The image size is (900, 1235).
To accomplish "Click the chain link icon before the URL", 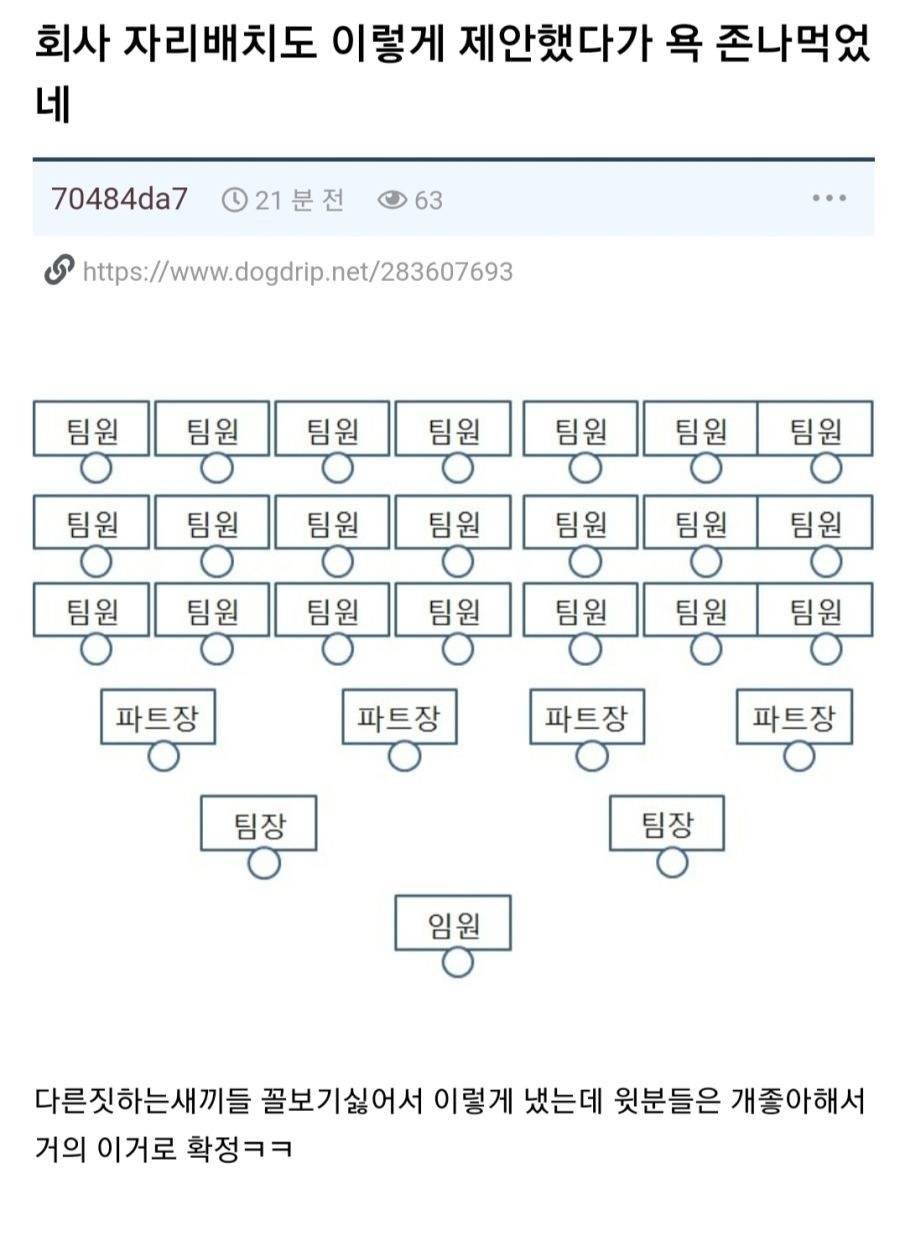I will pos(59,270).
